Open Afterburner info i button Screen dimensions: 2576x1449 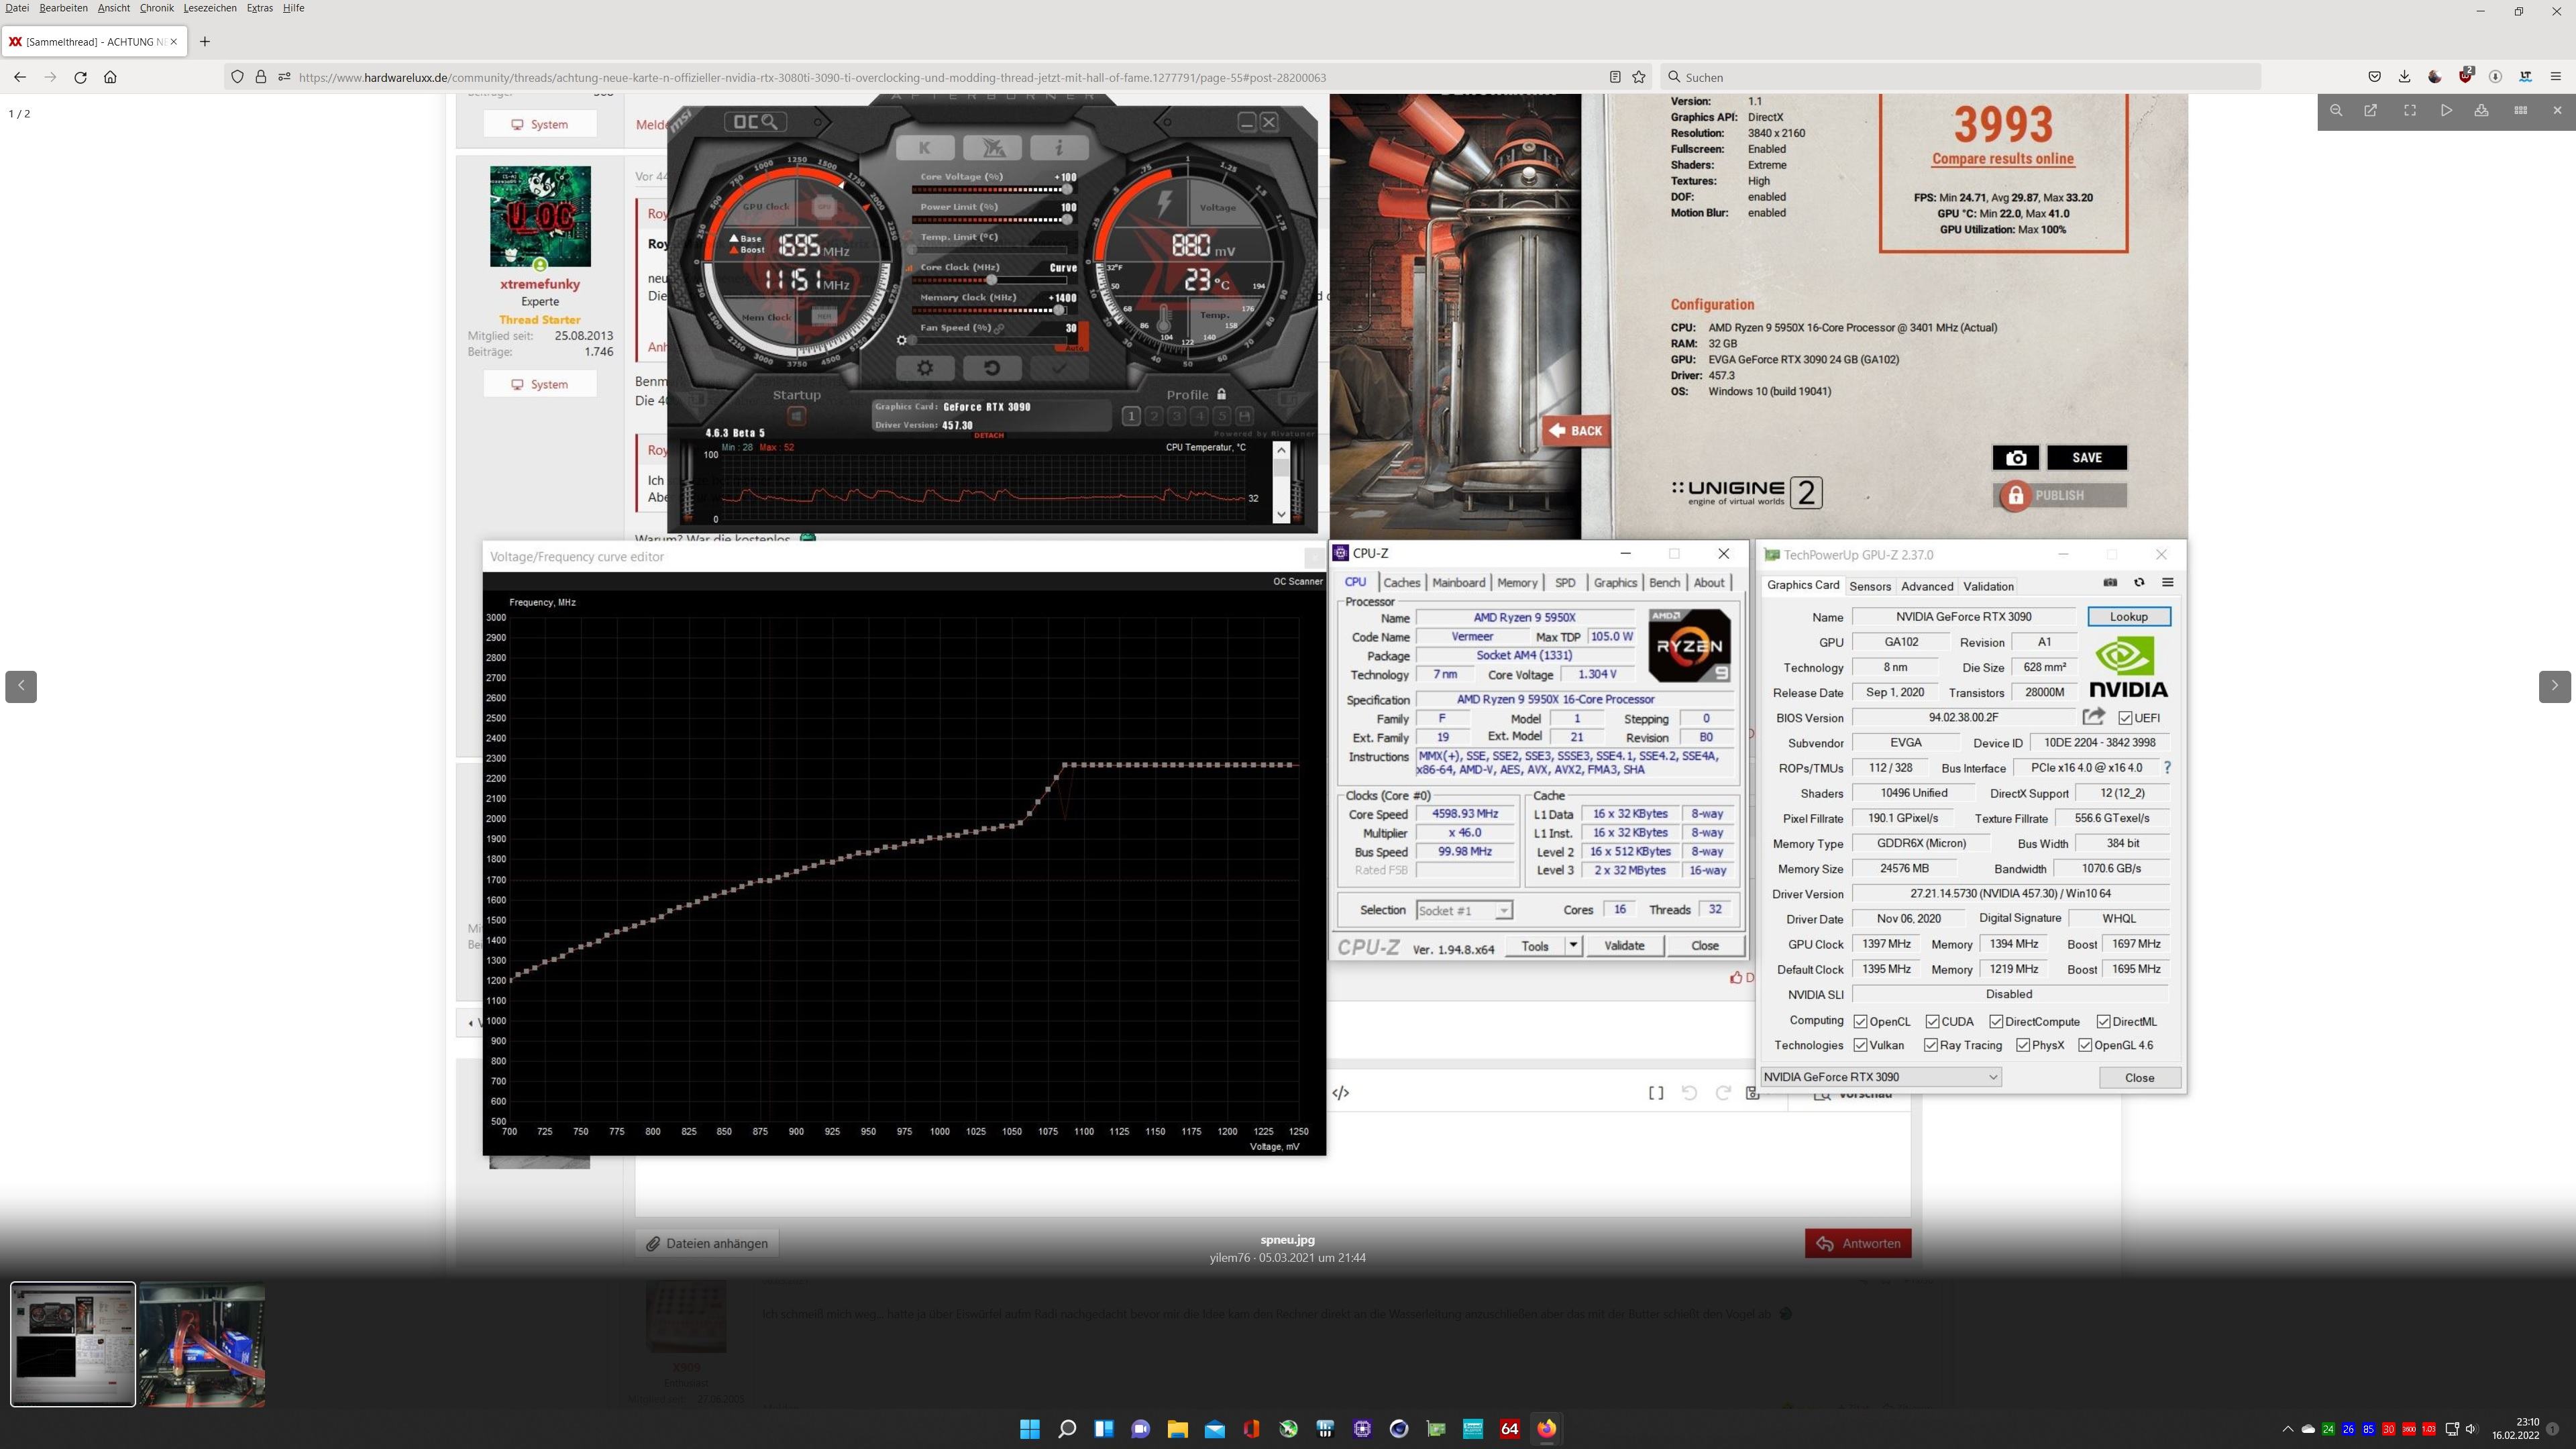click(x=1059, y=148)
